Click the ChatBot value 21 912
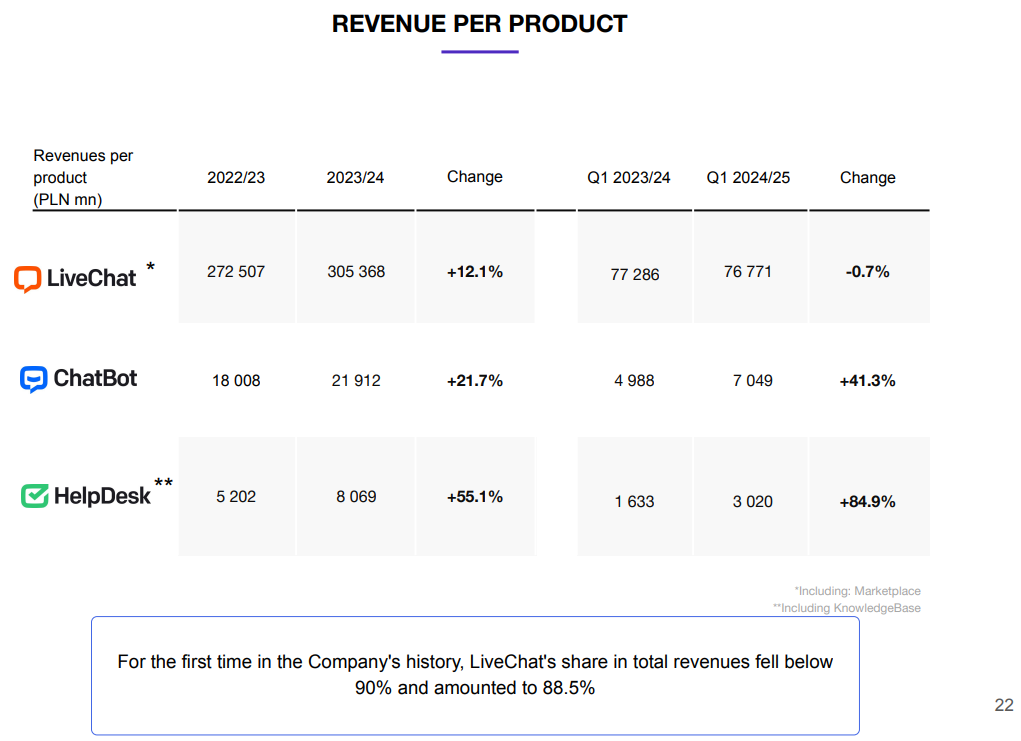Image resolution: width=1021 pixels, height=741 pixels. click(x=356, y=380)
